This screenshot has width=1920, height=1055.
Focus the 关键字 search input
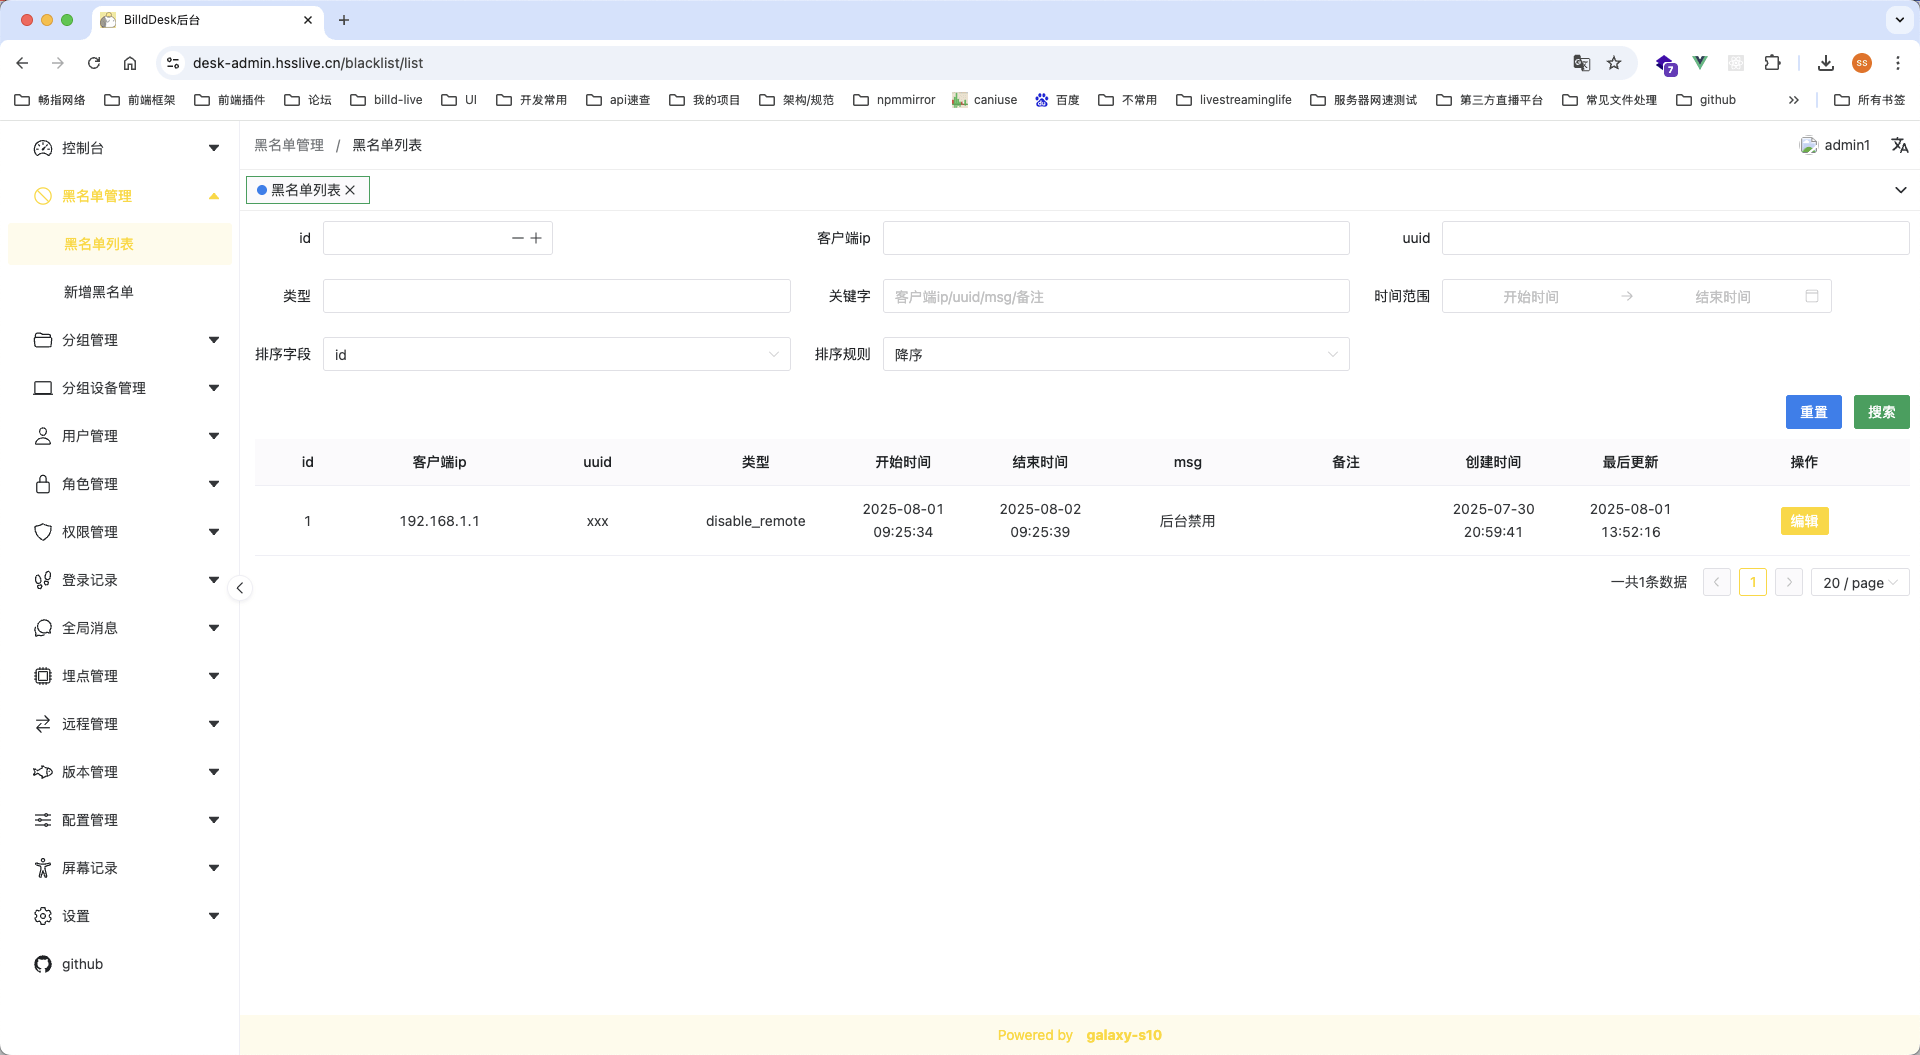click(x=1116, y=296)
